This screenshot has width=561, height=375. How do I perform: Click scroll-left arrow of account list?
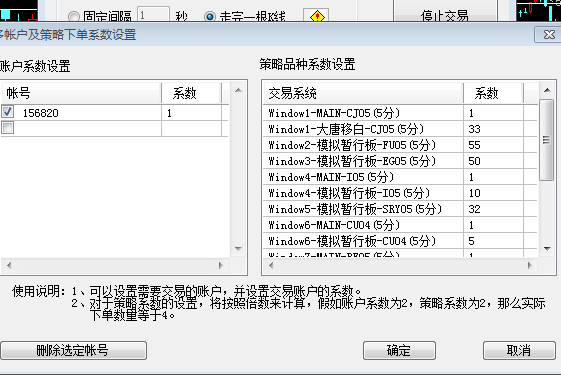point(9,266)
